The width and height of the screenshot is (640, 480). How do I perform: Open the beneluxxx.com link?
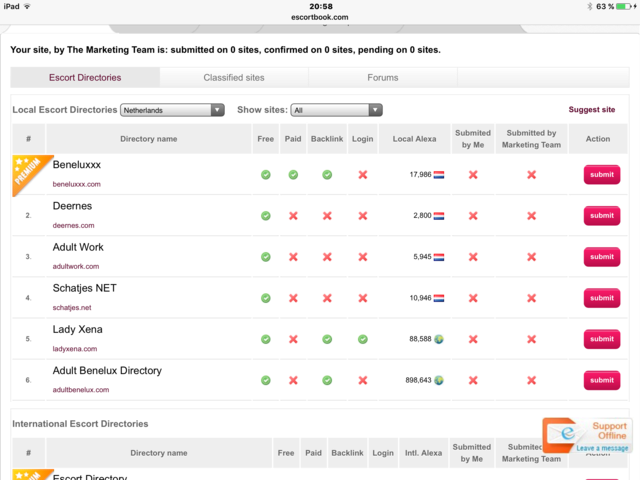(76, 184)
